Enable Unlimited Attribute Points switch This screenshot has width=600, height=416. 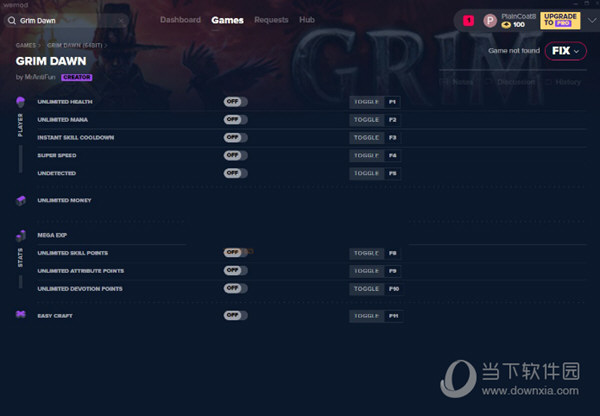pyautogui.click(x=236, y=271)
